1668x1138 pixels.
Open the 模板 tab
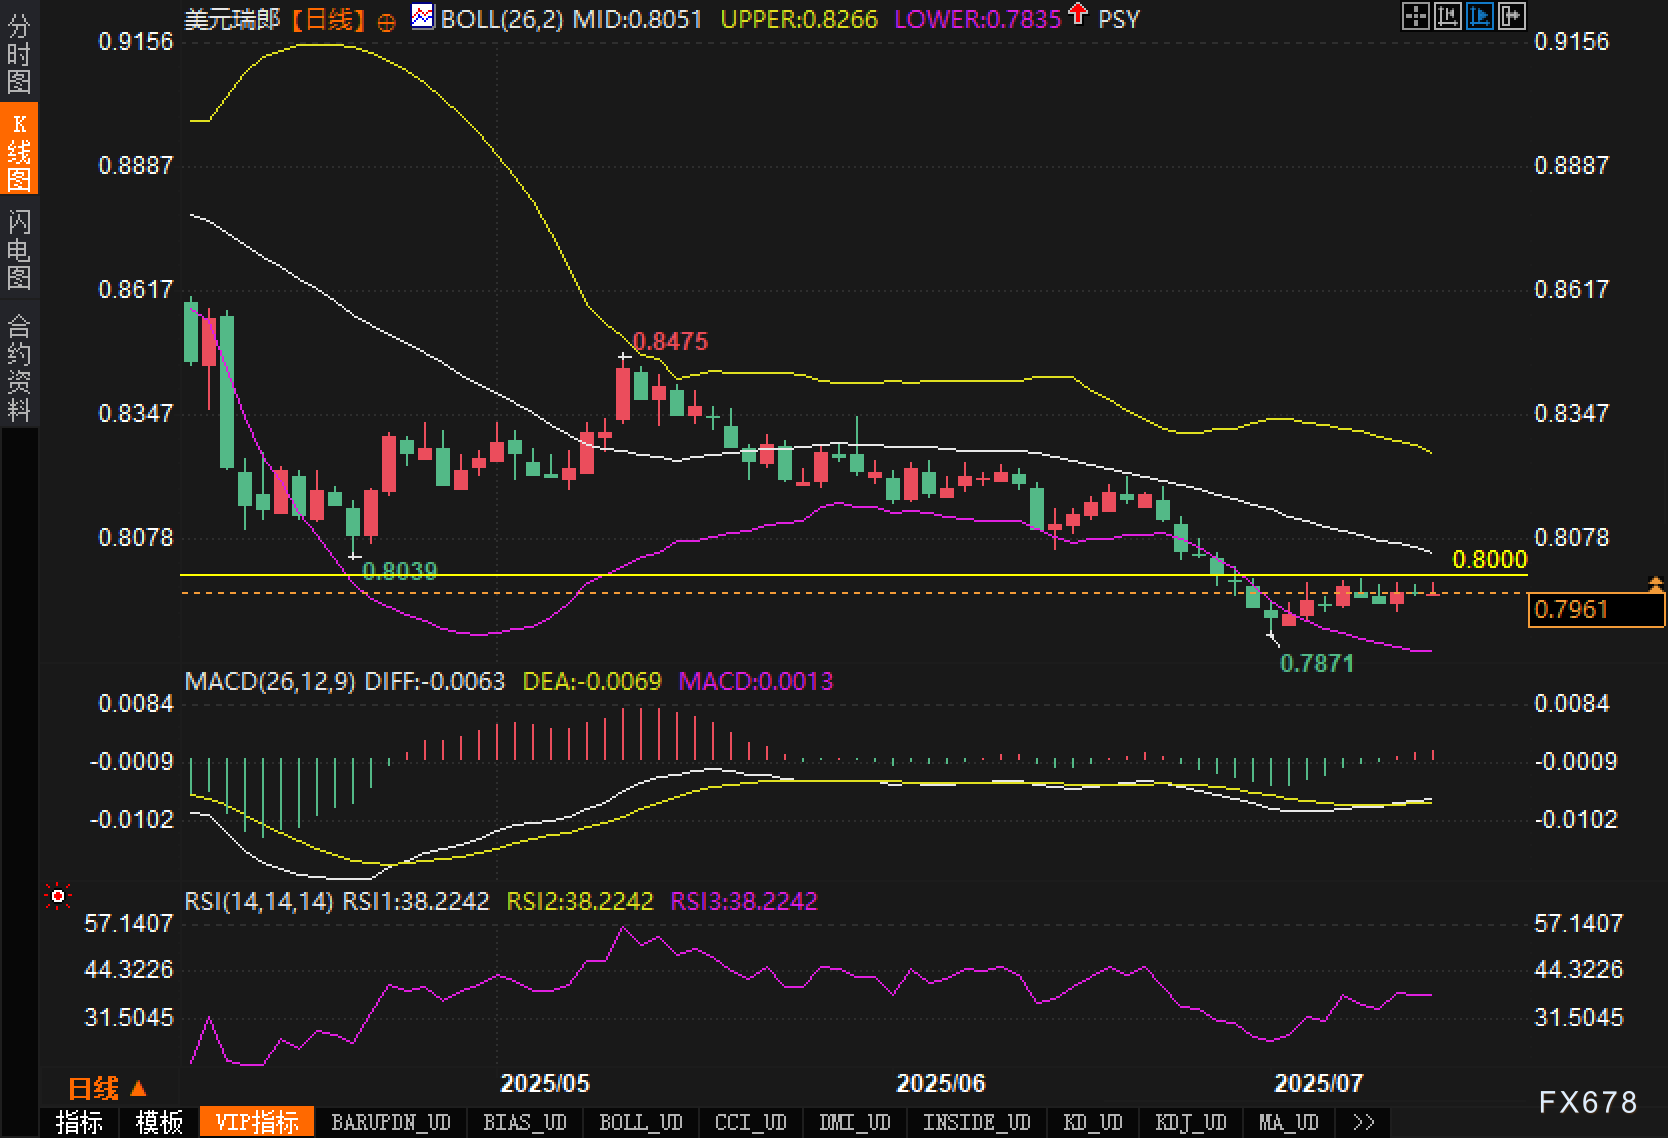click(159, 1122)
